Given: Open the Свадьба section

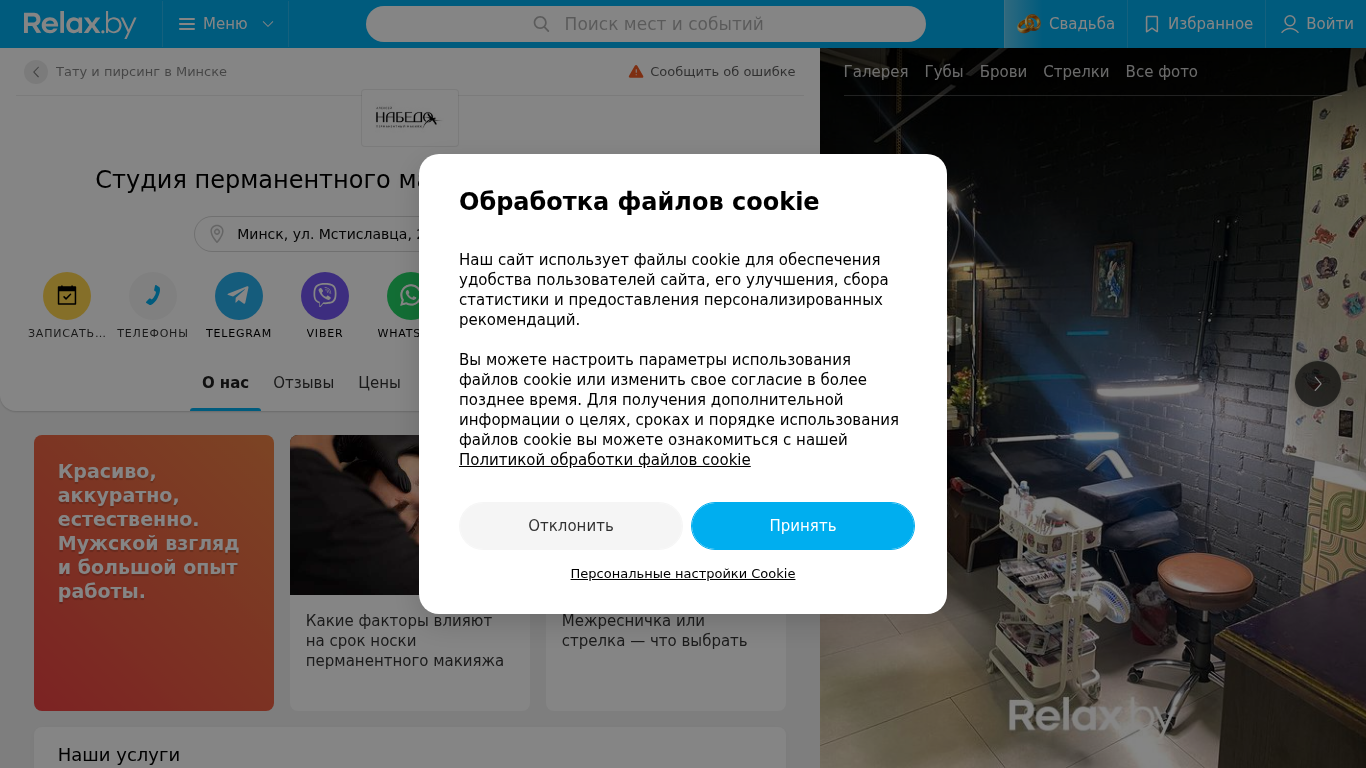Looking at the screenshot, I should pos(1066,24).
